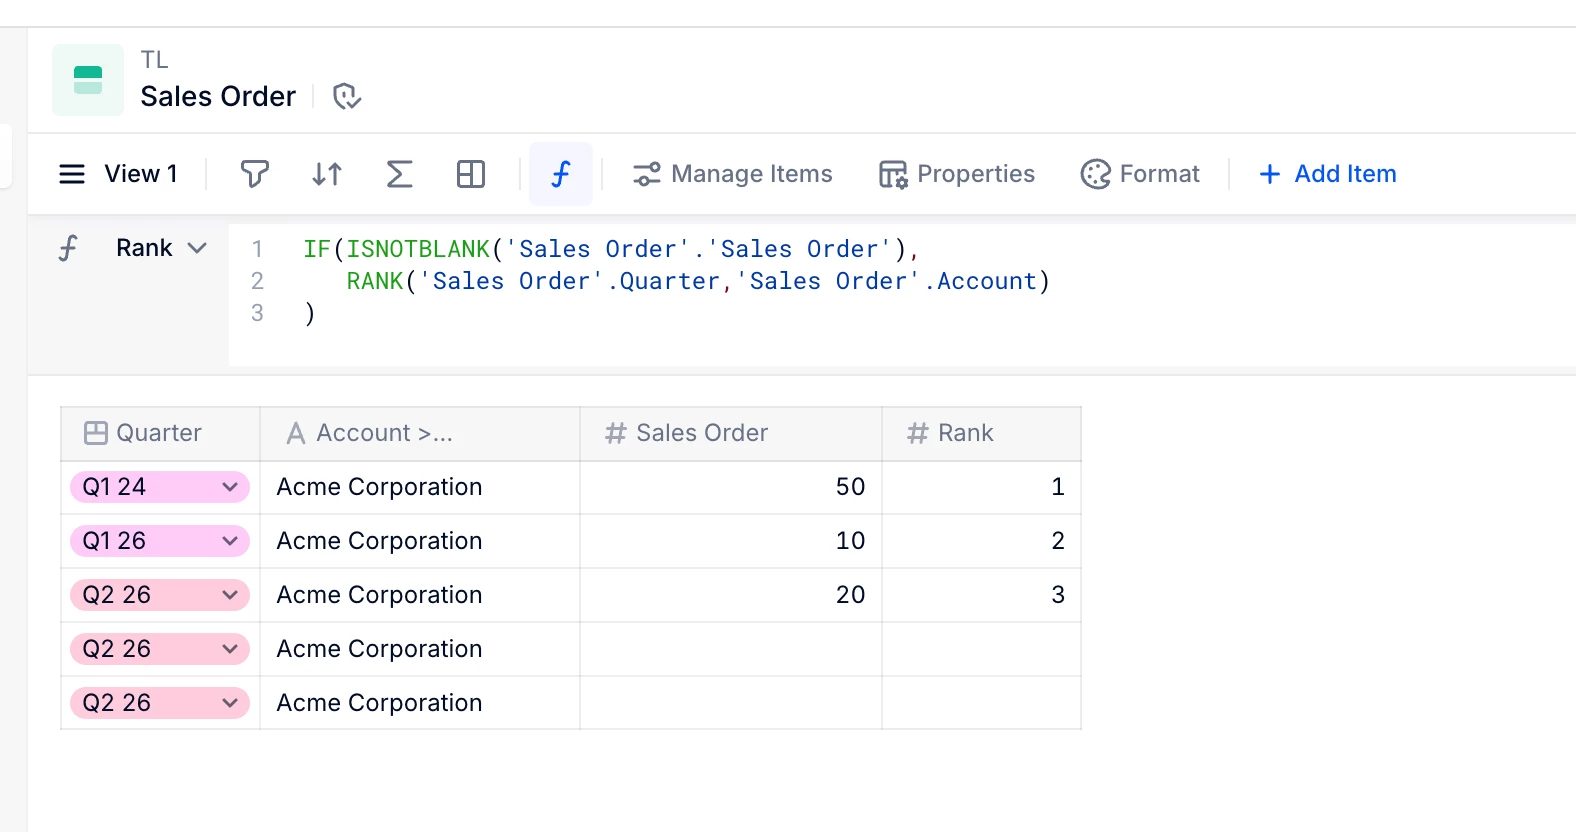Open the View 1 hamburger menu

72,174
